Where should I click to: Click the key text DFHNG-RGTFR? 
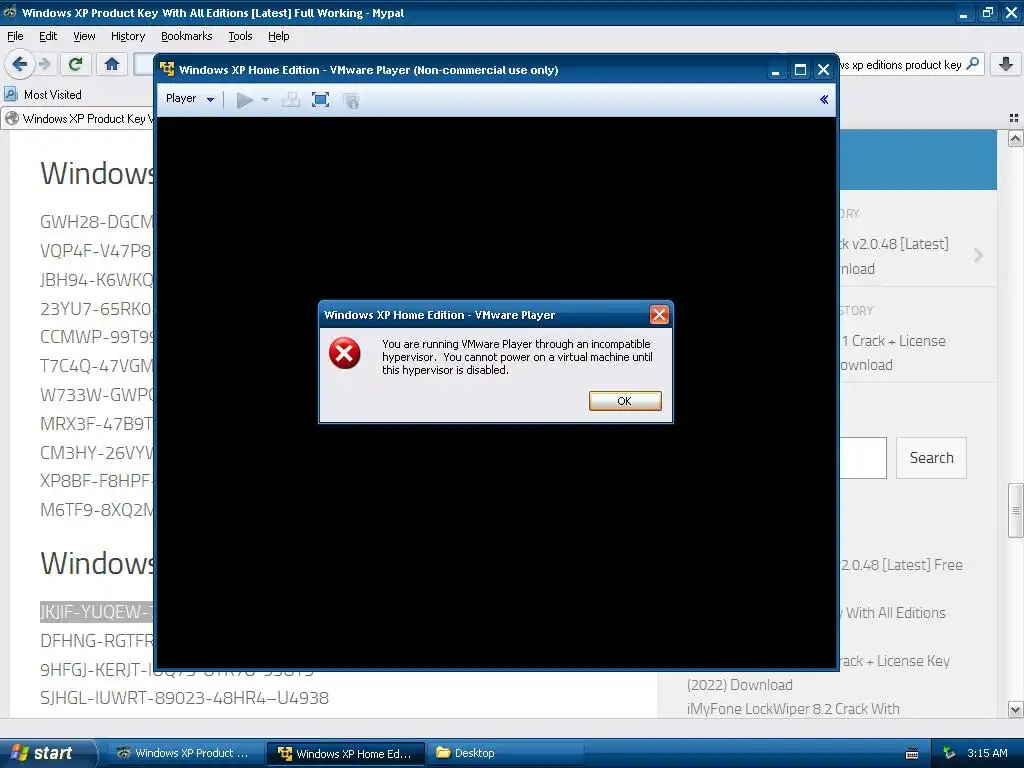[97, 641]
